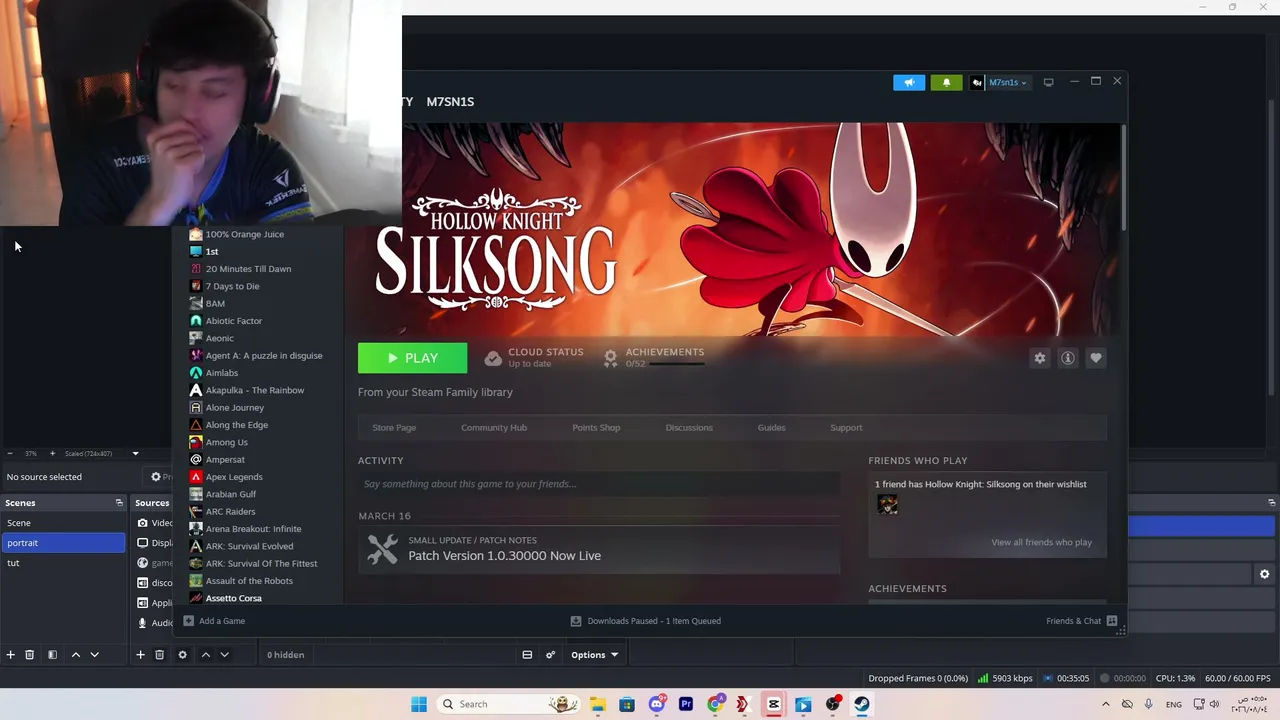Image resolution: width=1280 pixels, height=720 pixels.
Task: Open the M7SN1S profile tab
Action: (x=450, y=101)
